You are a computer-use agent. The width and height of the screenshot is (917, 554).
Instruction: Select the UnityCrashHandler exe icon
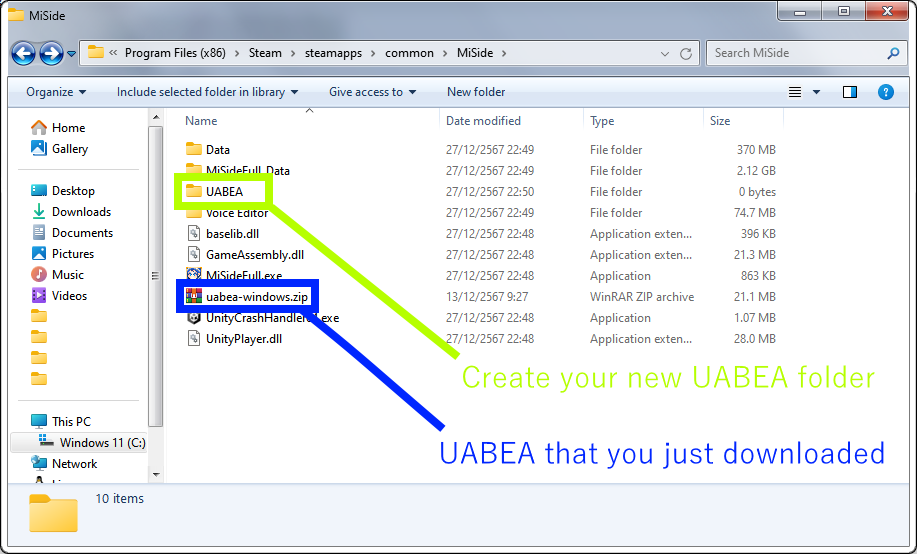click(x=194, y=318)
